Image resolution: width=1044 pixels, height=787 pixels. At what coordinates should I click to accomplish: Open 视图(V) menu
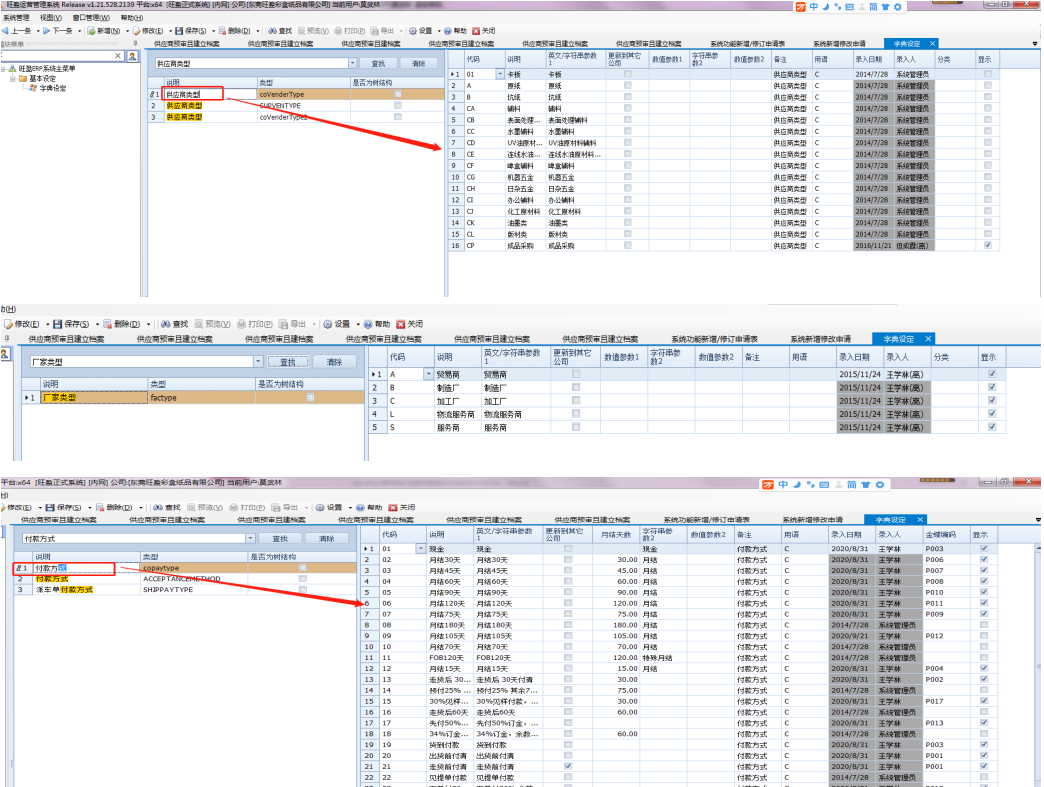[51, 18]
